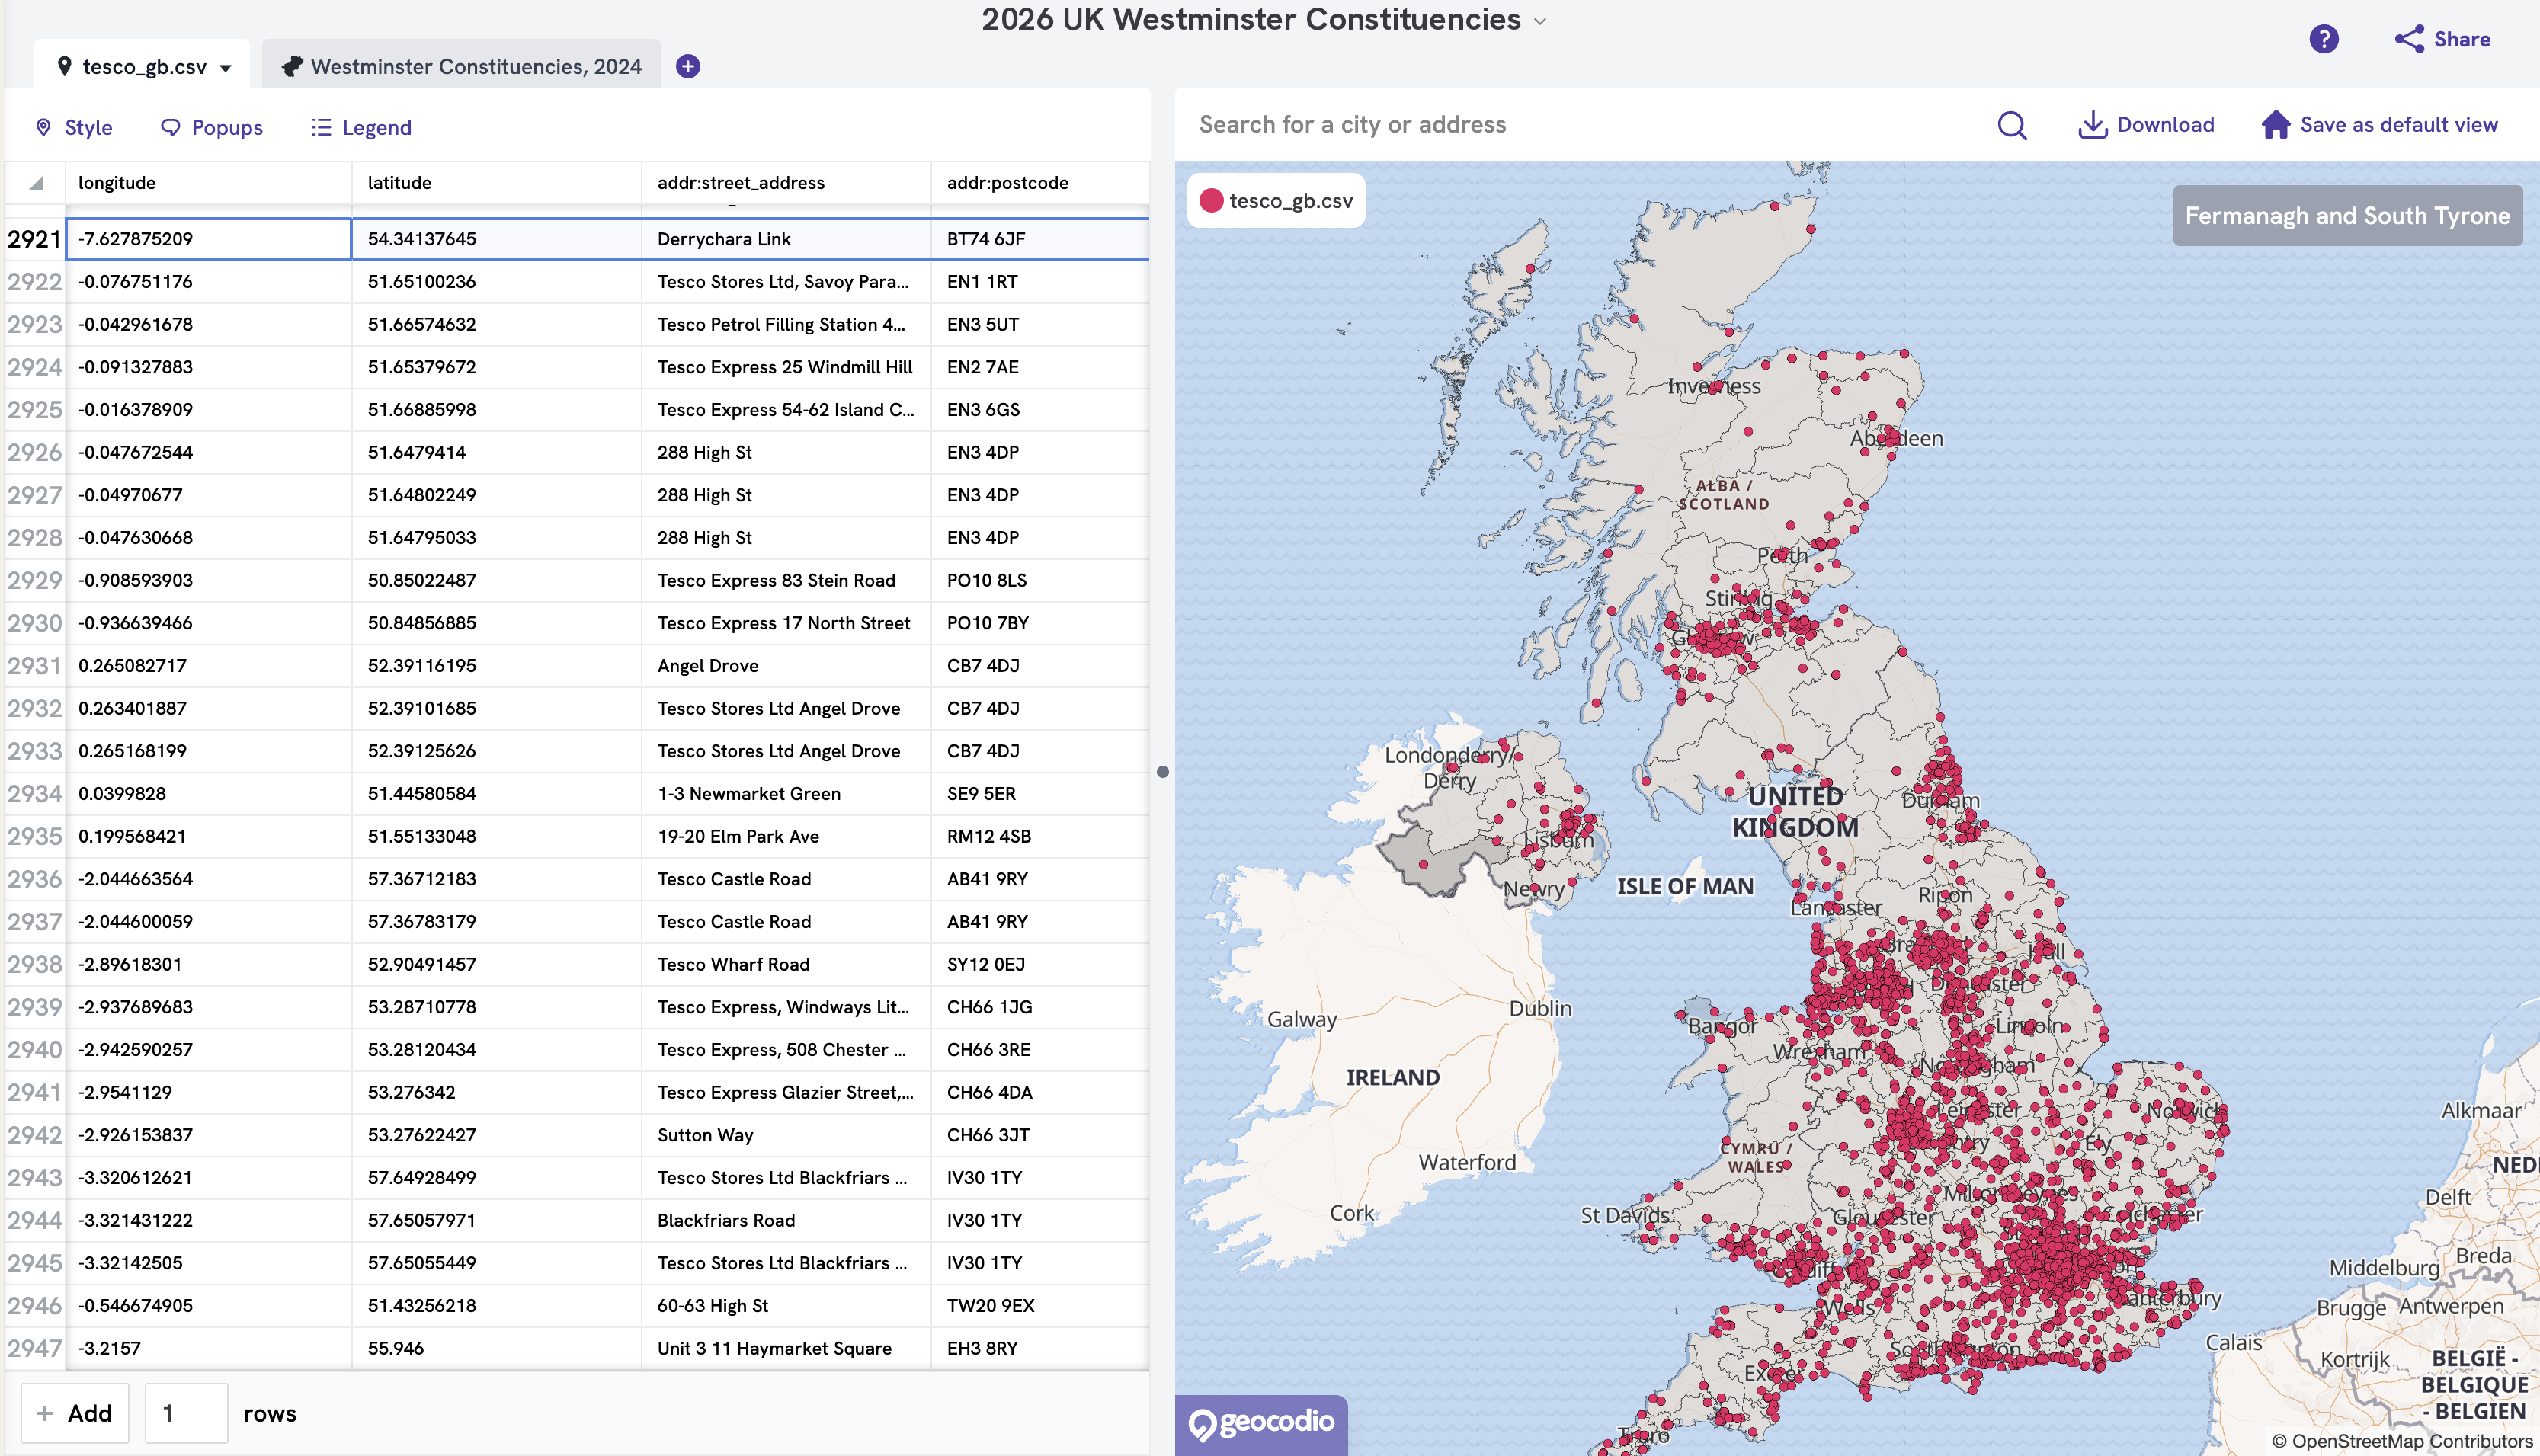Click the rows count input field
Viewport: 2540px width, 1456px height.
pos(186,1413)
